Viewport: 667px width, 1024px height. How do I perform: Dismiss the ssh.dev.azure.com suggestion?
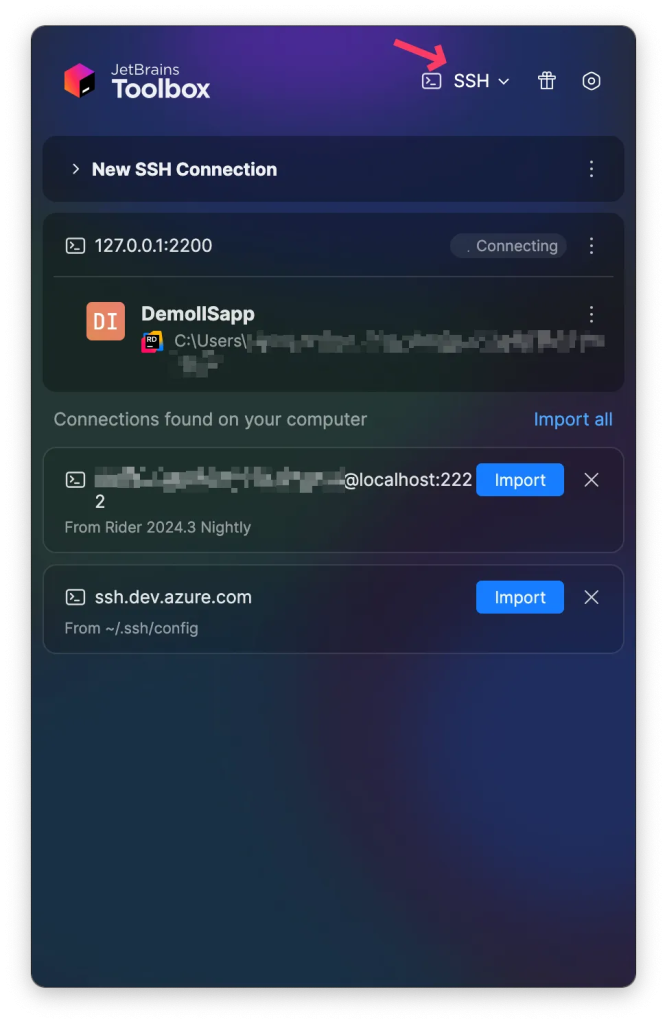(591, 597)
